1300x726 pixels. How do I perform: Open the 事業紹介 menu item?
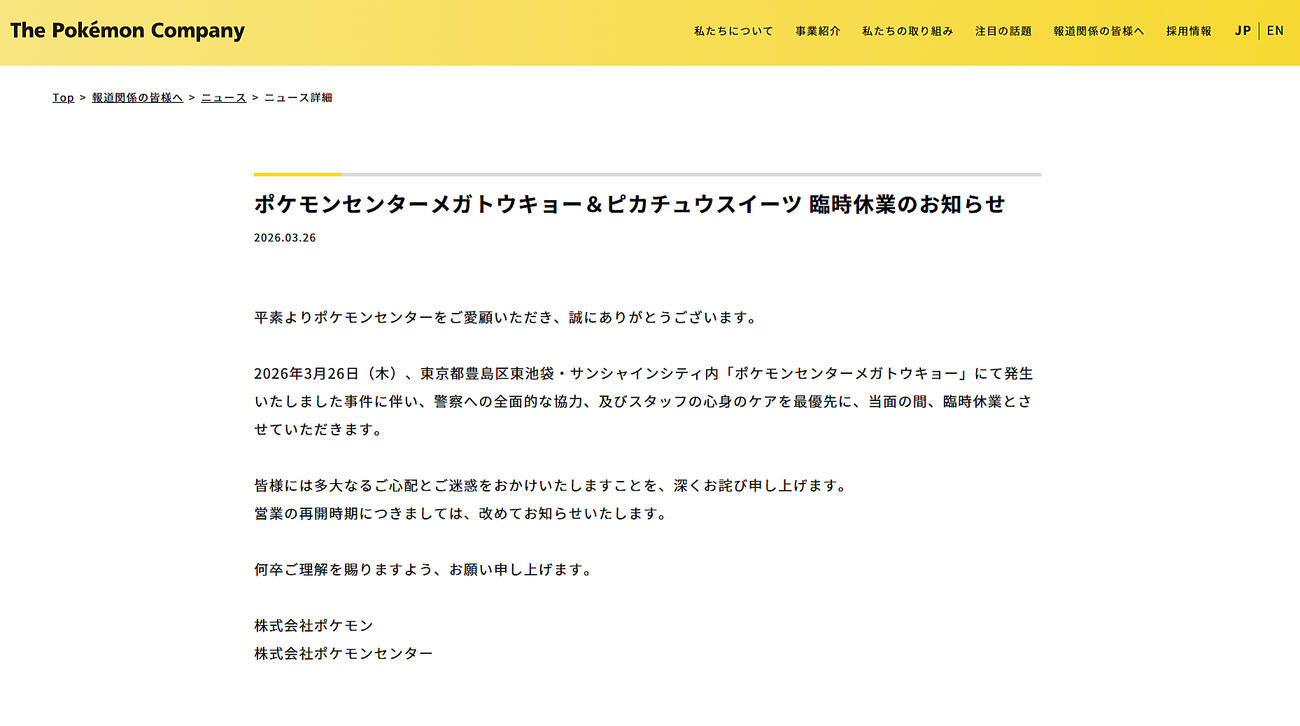pos(817,31)
